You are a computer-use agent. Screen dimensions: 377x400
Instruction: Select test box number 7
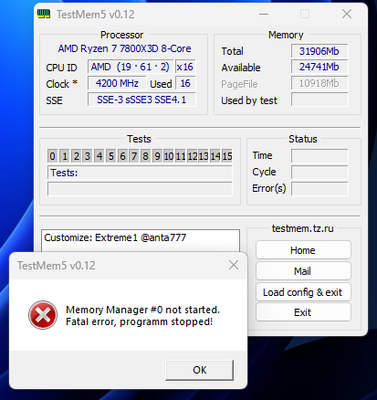coord(134,156)
